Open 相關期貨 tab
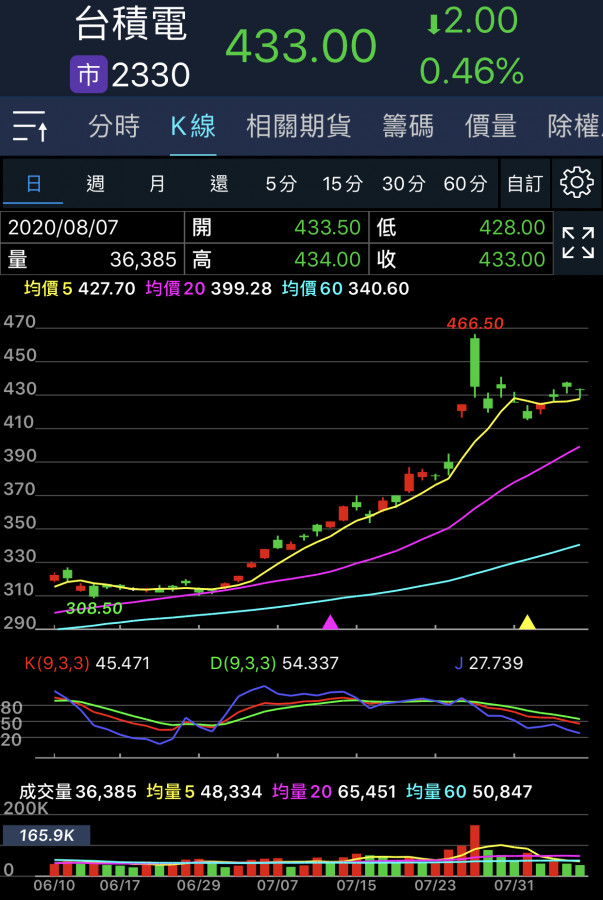This screenshot has height=900, width=603. [x=298, y=126]
